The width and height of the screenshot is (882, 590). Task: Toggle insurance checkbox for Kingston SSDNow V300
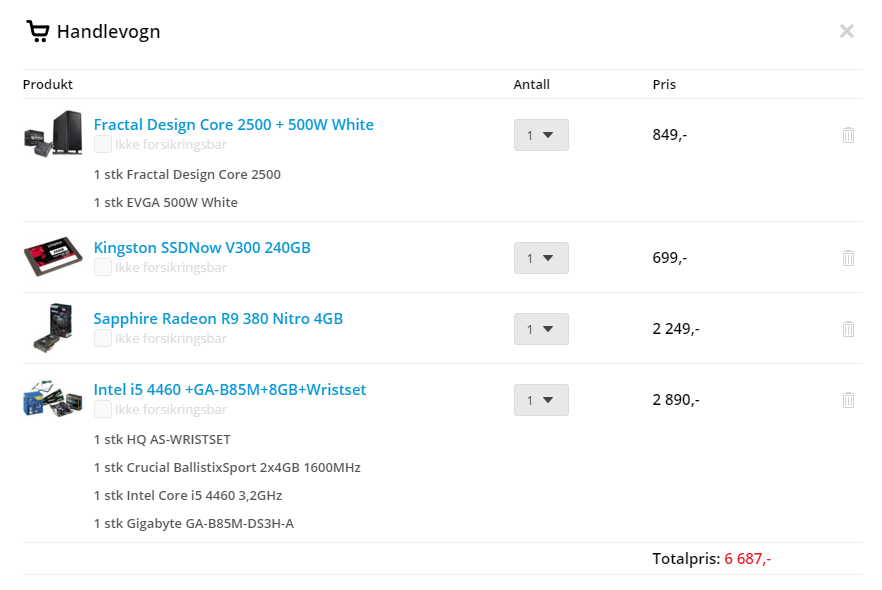pos(102,267)
